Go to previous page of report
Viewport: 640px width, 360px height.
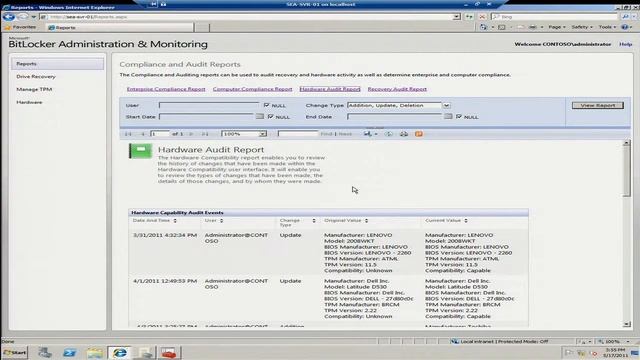point(142,134)
